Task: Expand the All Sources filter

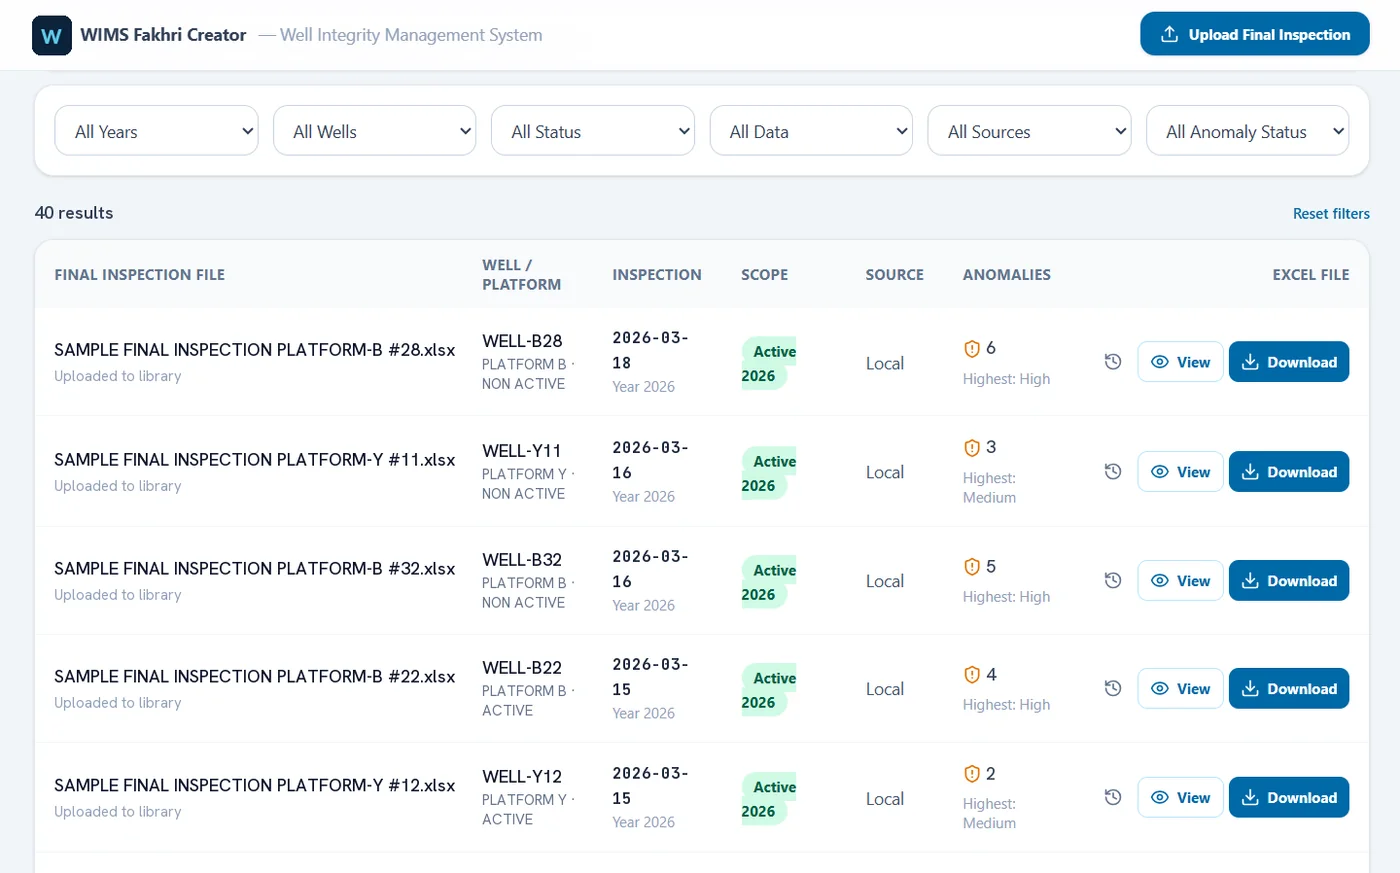Action: 1029,131
